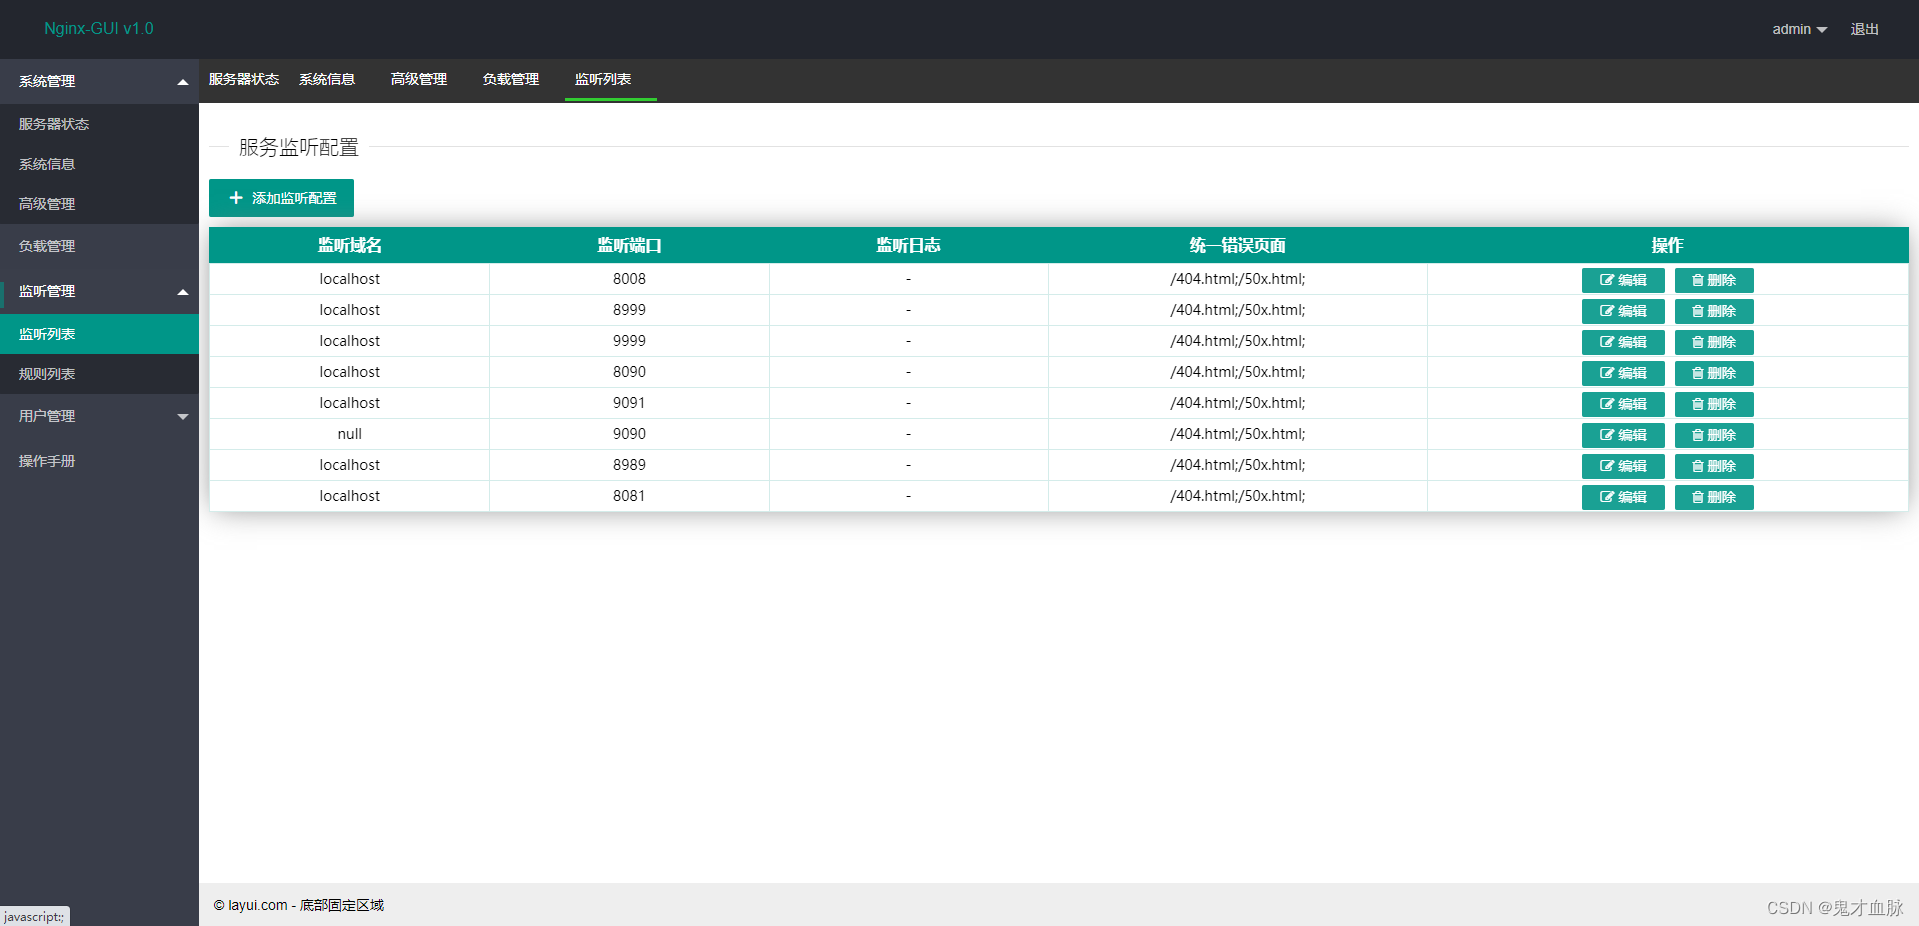Click 退出 to log out
The image size is (1919, 926).
coord(1864,29)
